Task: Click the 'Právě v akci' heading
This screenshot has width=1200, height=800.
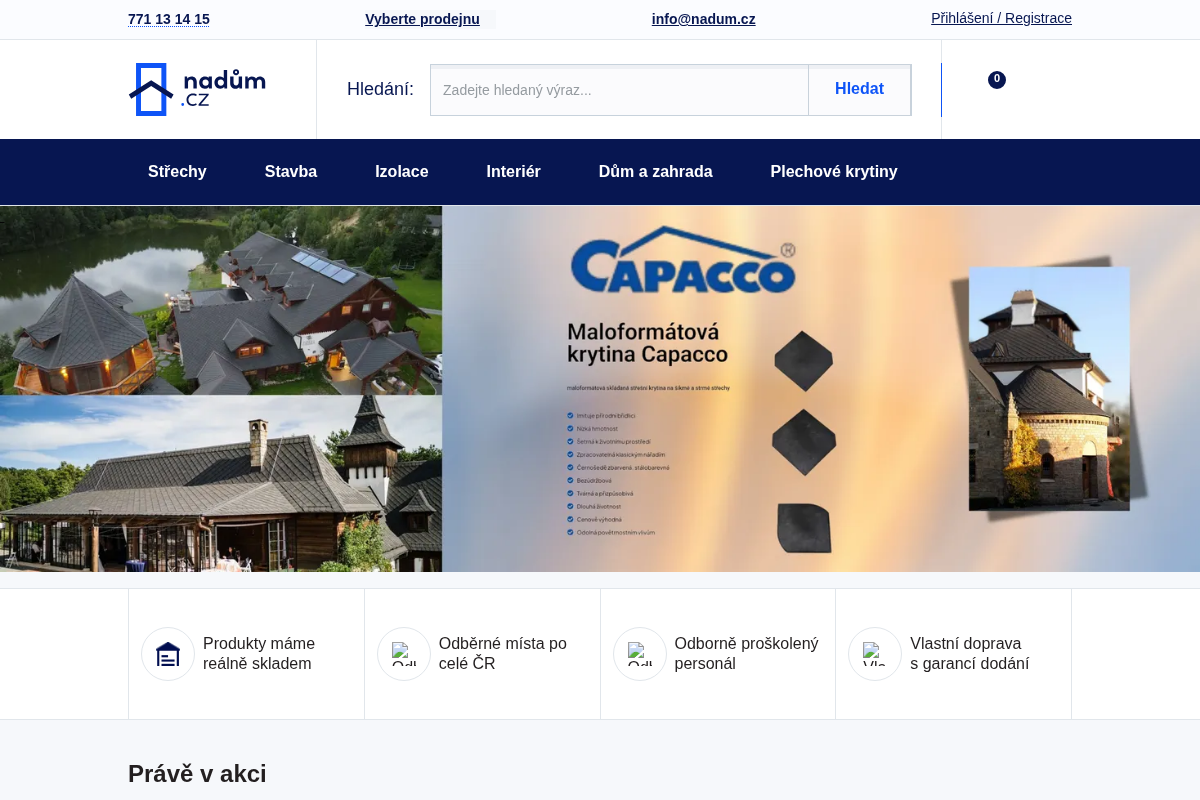Action: point(197,774)
